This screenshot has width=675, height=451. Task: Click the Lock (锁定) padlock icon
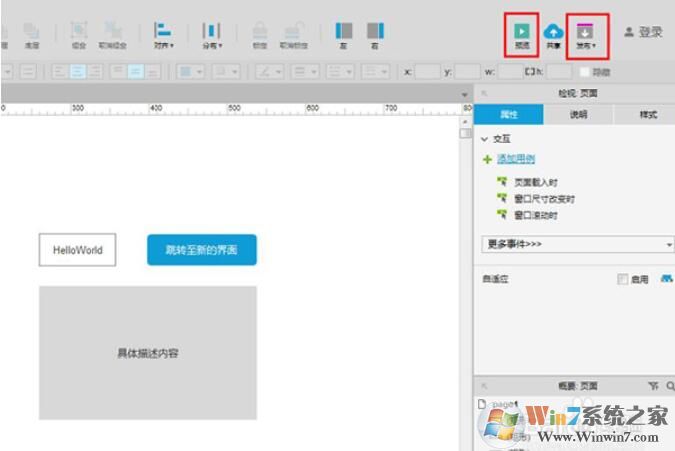click(260, 30)
